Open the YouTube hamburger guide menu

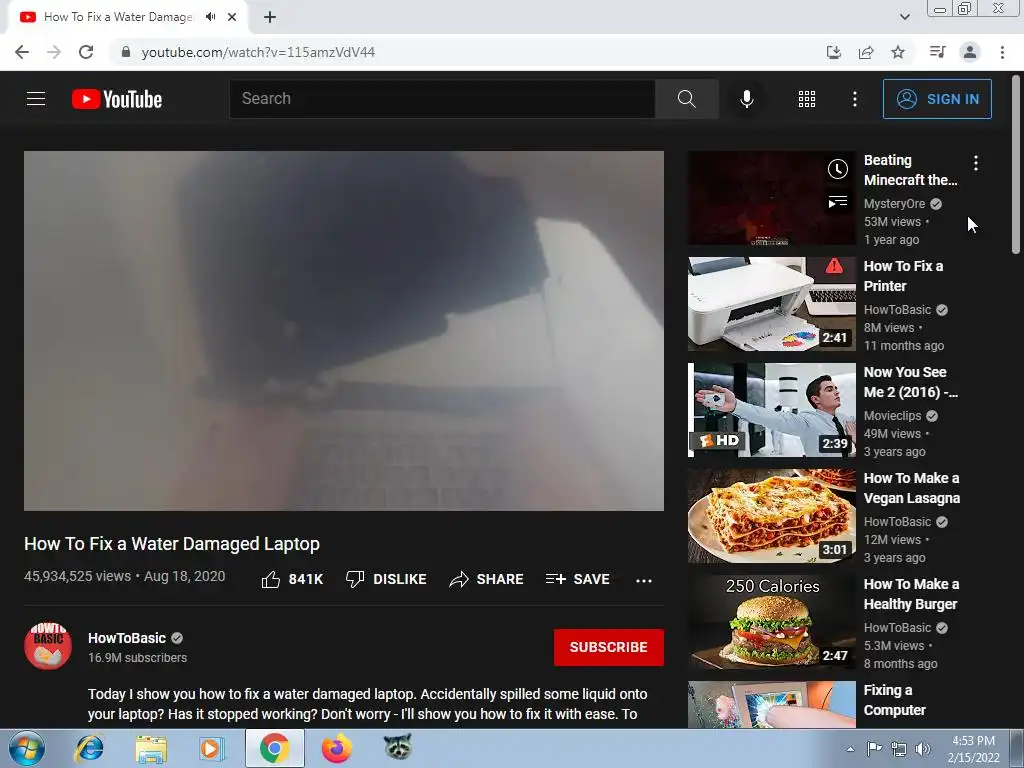tap(36, 99)
